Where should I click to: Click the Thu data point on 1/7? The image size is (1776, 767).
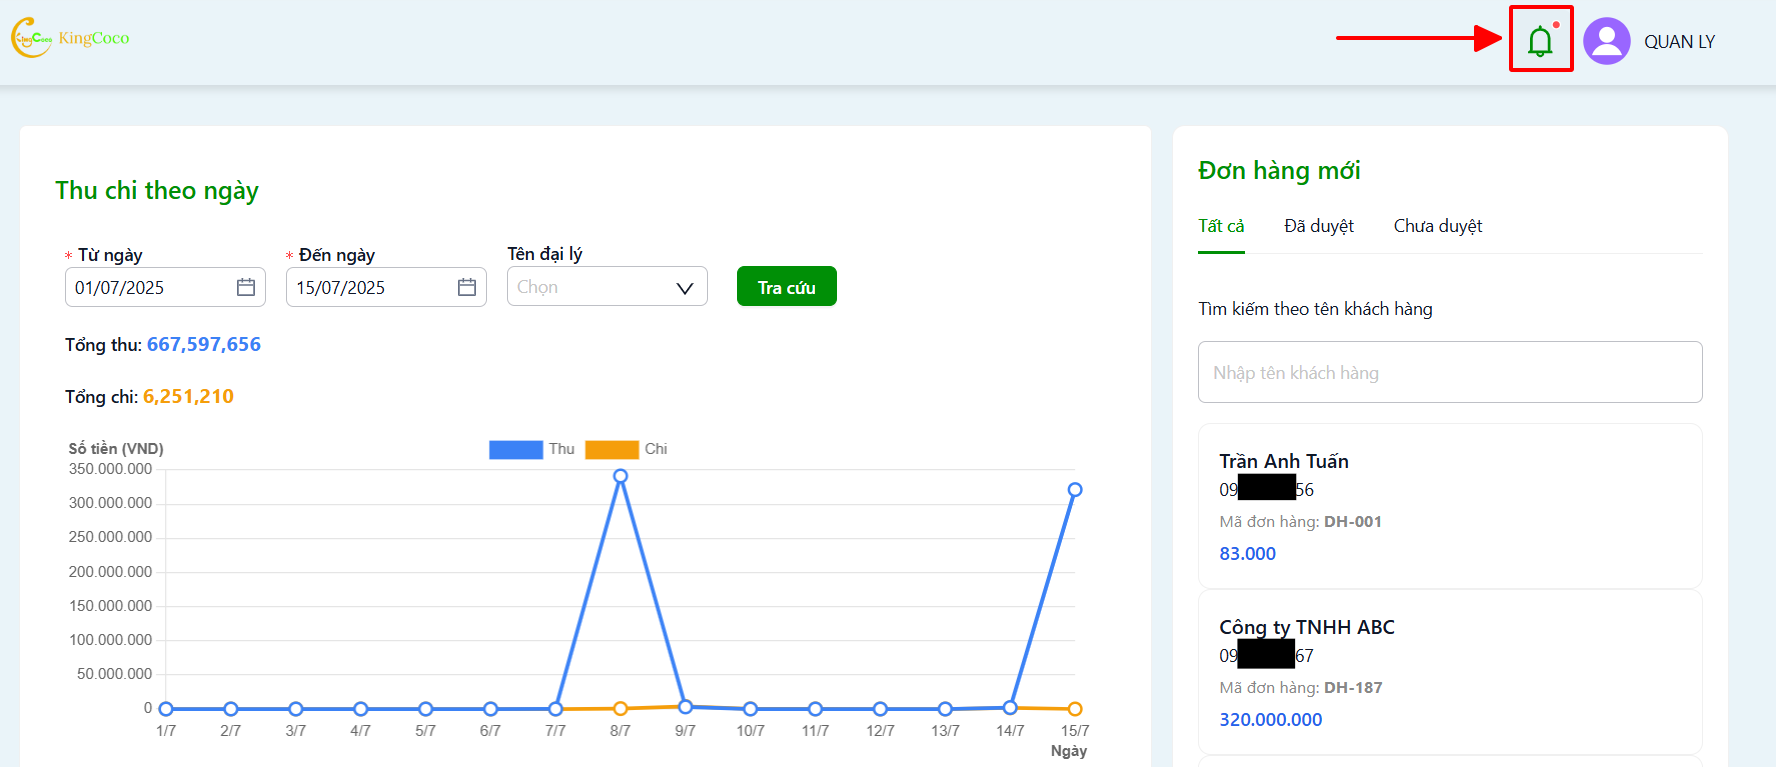click(x=166, y=709)
